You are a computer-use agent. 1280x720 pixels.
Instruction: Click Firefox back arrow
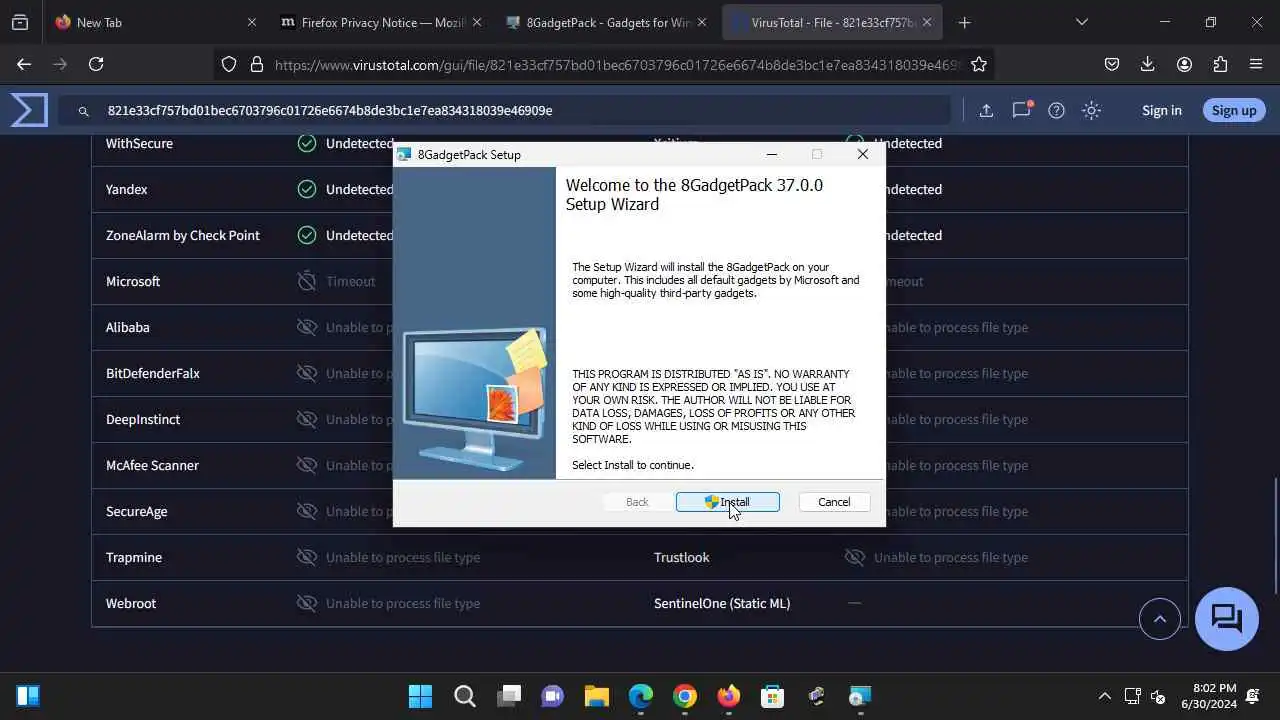click(x=24, y=64)
